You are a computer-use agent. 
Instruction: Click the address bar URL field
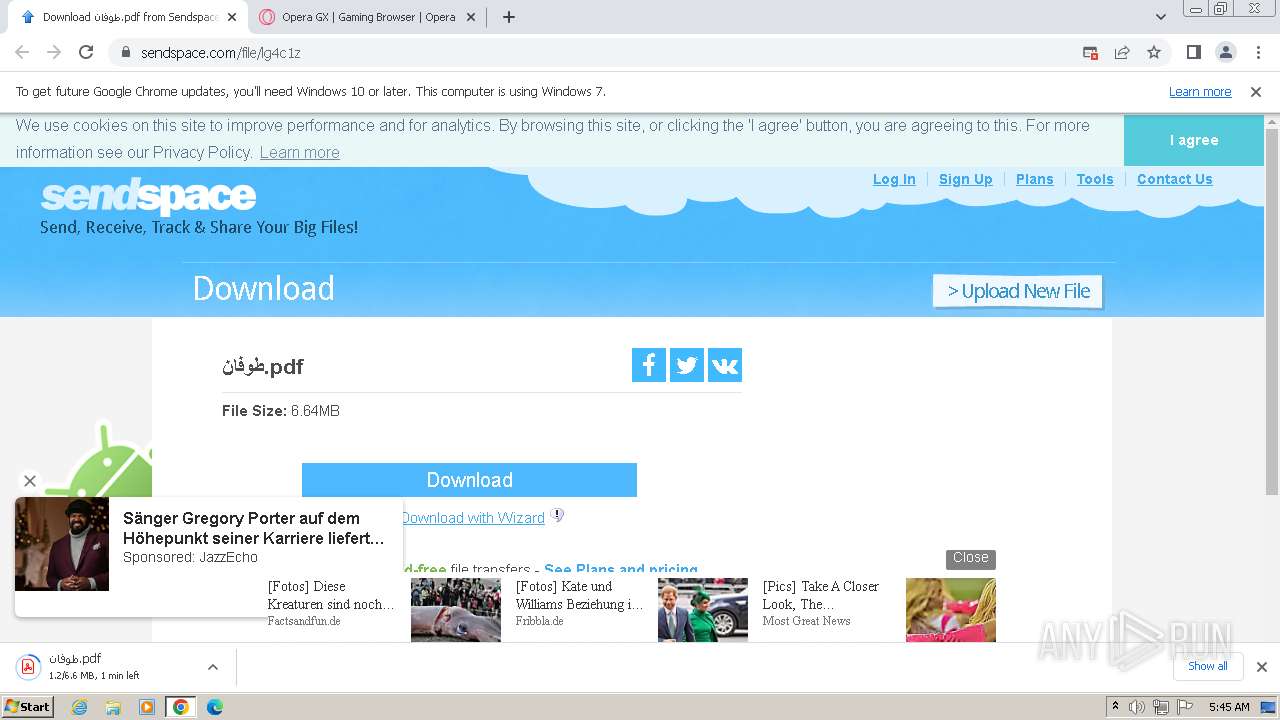pyautogui.click(x=600, y=52)
